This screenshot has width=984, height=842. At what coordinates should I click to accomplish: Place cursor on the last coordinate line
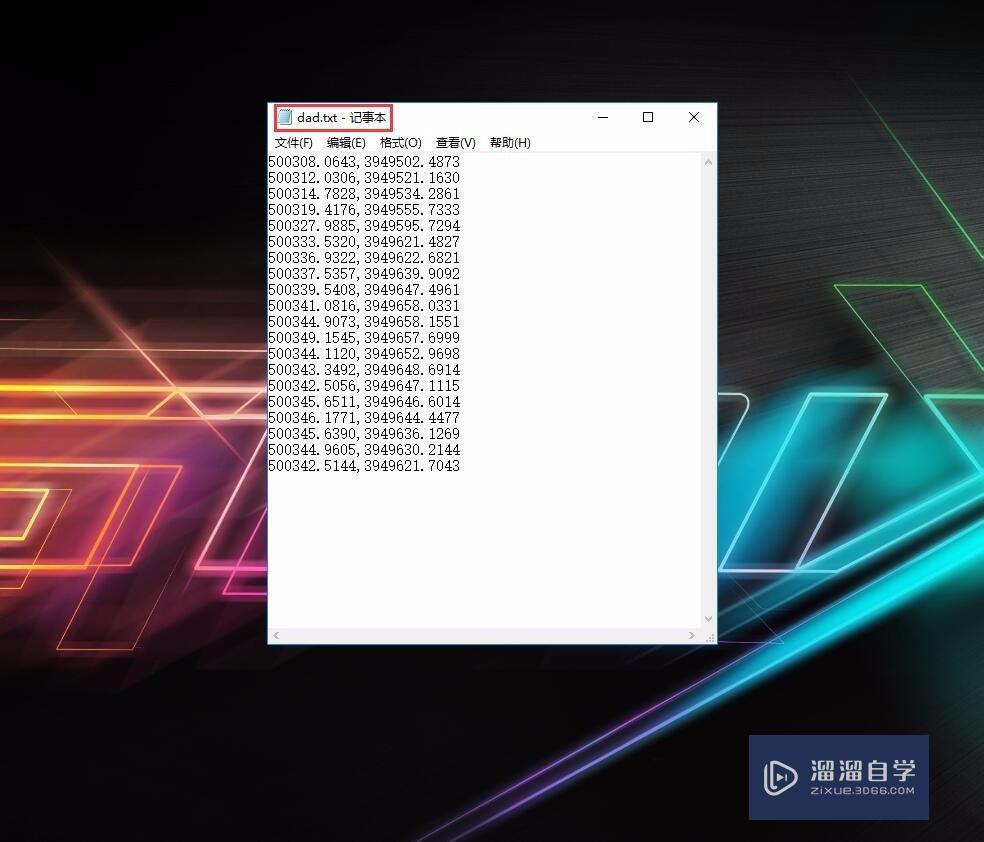364,465
